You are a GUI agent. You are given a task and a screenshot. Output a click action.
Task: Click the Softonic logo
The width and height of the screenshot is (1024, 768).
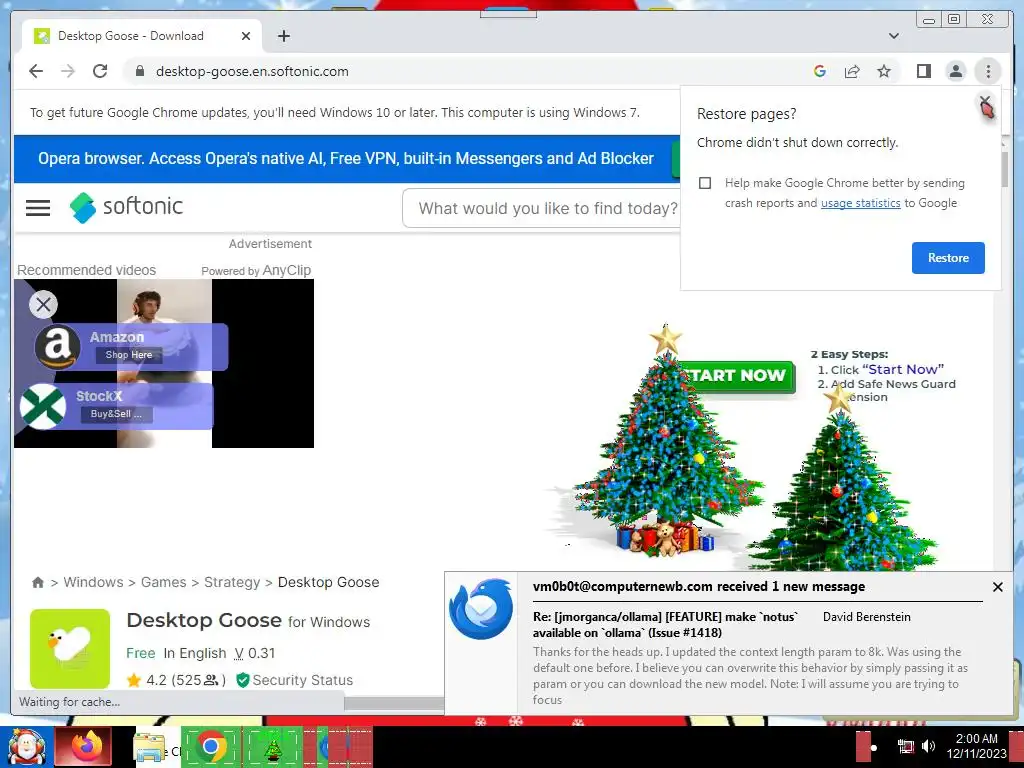pyautogui.click(x=127, y=207)
